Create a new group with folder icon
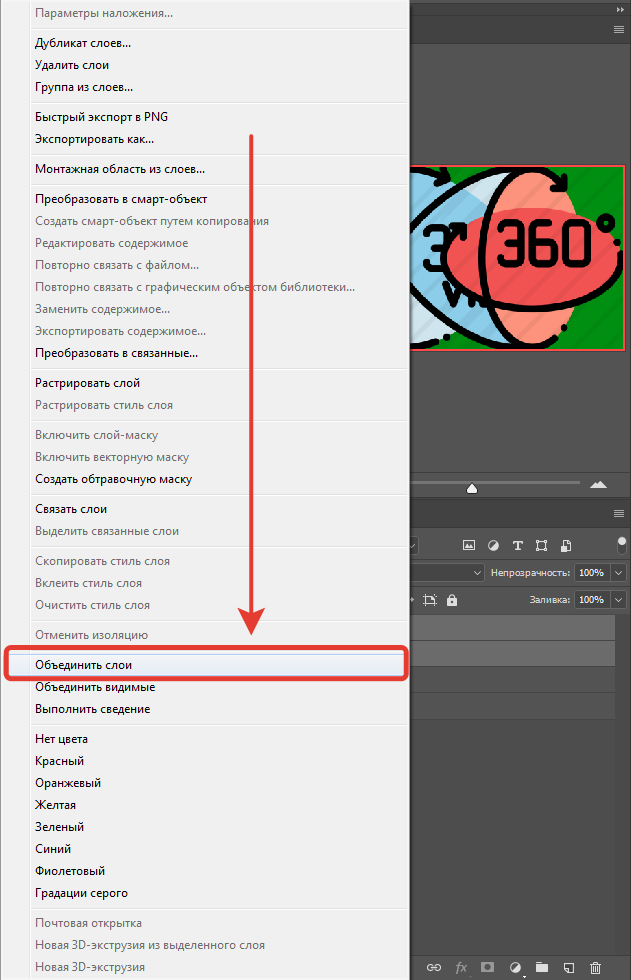 pyautogui.click(x=541, y=968)
